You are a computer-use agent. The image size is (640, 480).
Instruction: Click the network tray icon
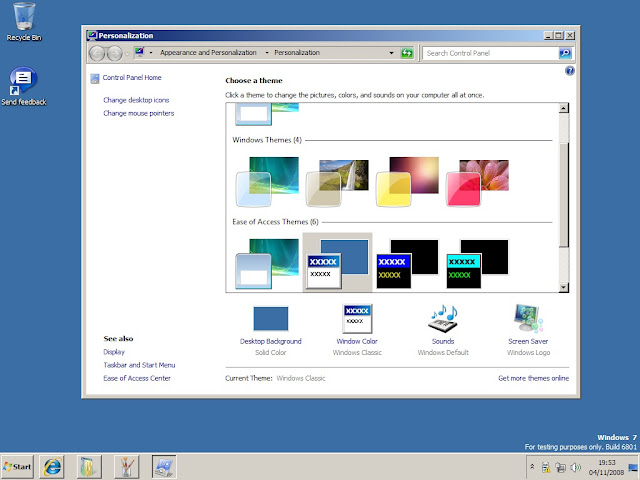coord(561,467)
